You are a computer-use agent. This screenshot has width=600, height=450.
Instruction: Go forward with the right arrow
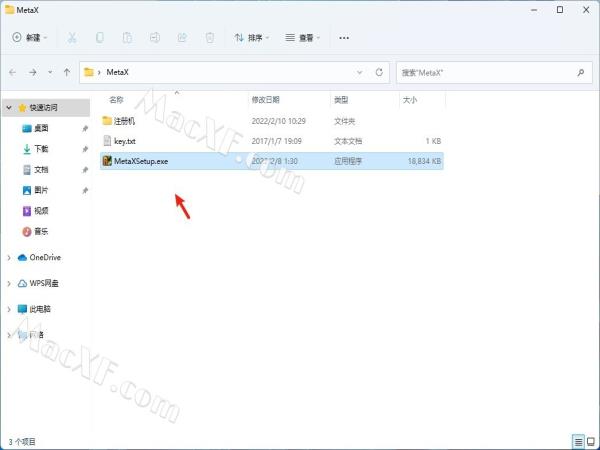coord(33,72)
